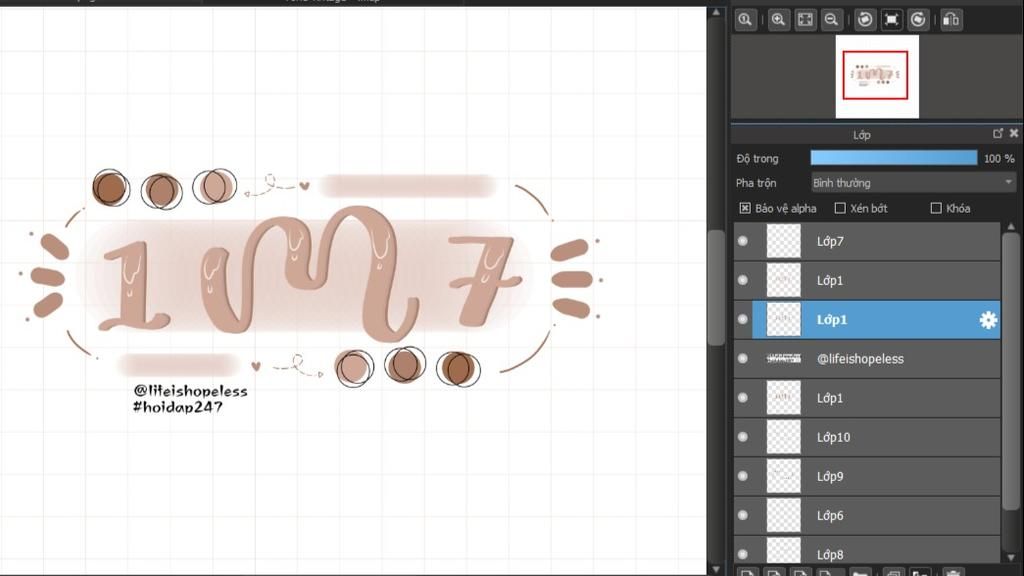Click the layer list scrollbar down arrow
Screen dimensions: 1024x576
(x=1011, y=557)
